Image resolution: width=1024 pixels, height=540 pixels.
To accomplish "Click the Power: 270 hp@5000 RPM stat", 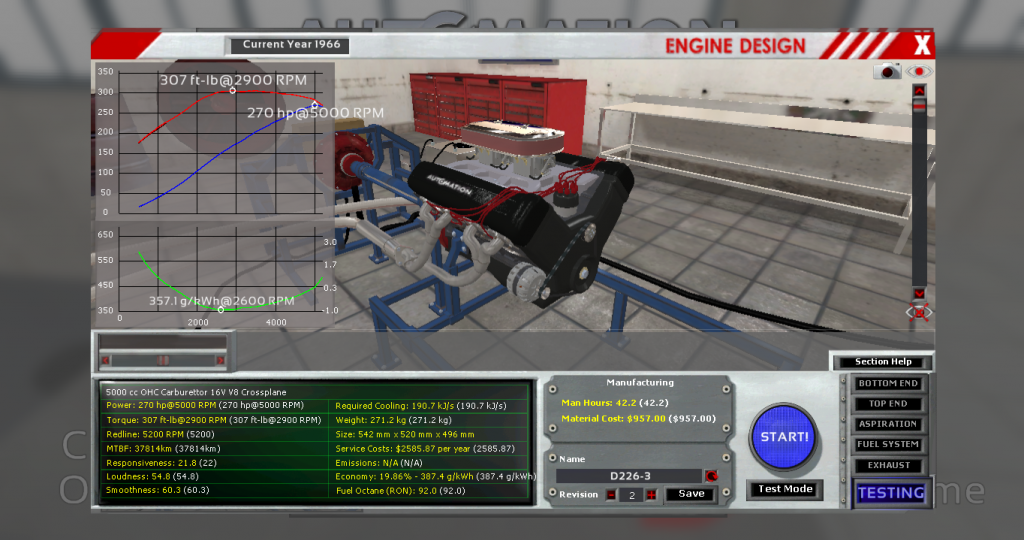I will (x=204, y=405).
